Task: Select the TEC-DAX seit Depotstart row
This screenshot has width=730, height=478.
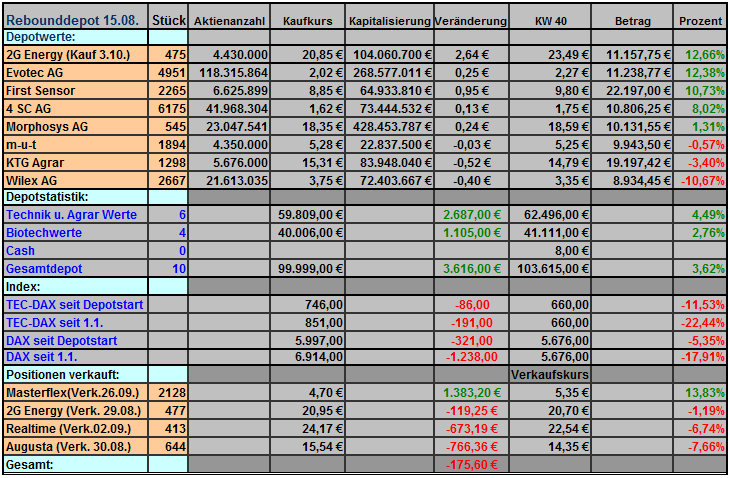Action: coord(75,304)
